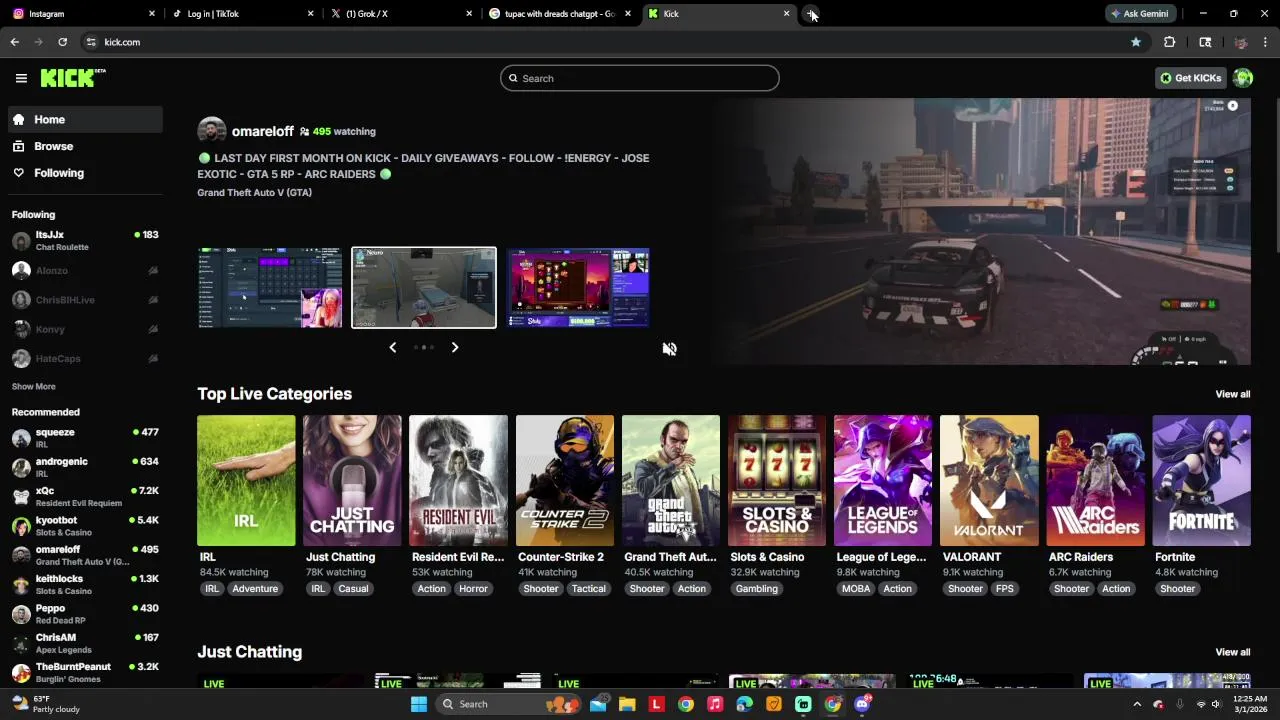This screenshot has width=1280, height=720.
Task: Unmute the featured stream
Action: [x=669, y=349]
